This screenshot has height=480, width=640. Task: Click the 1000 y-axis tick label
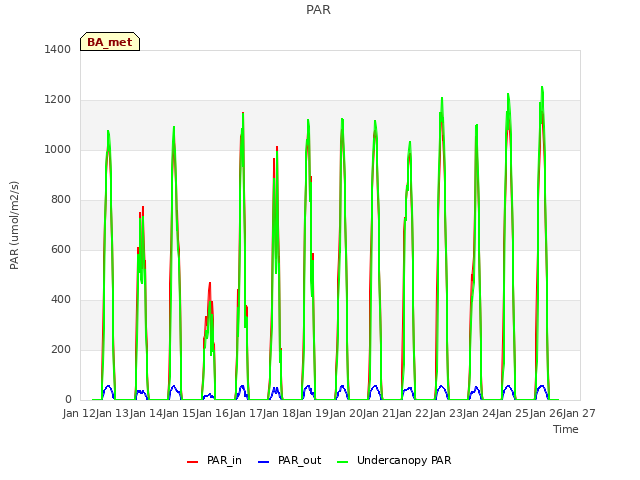58,149
